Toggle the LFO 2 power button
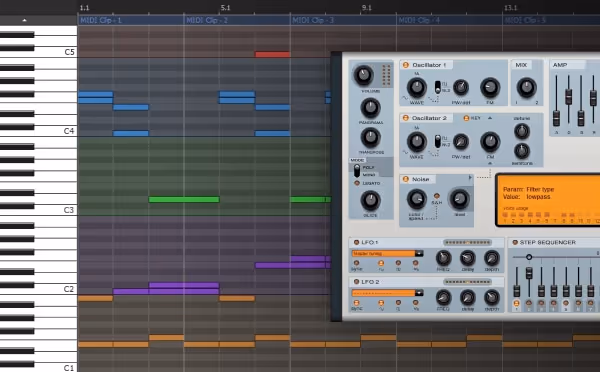This screenshot has height=372, width=600. 356,282
